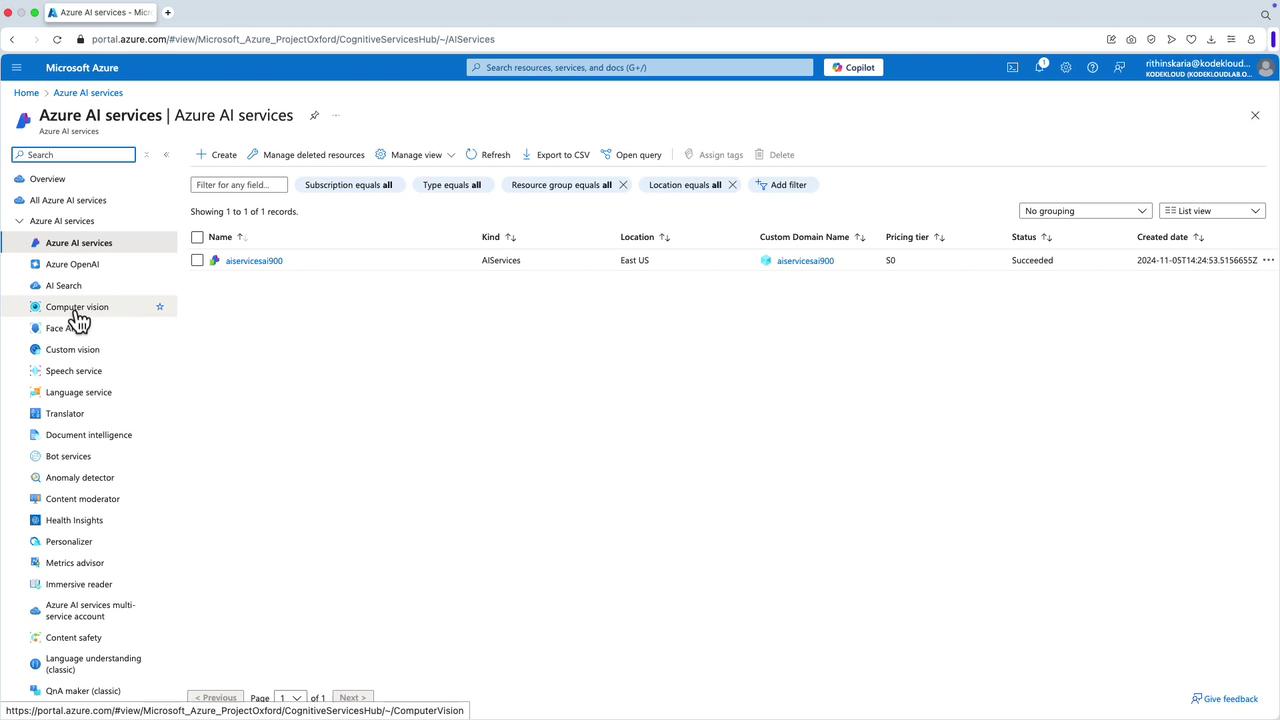Viewport: 1280px width, 720px height.
Task: Favorite Computer vision with the star
Action: pyautogui.click(x=160, y=307)
